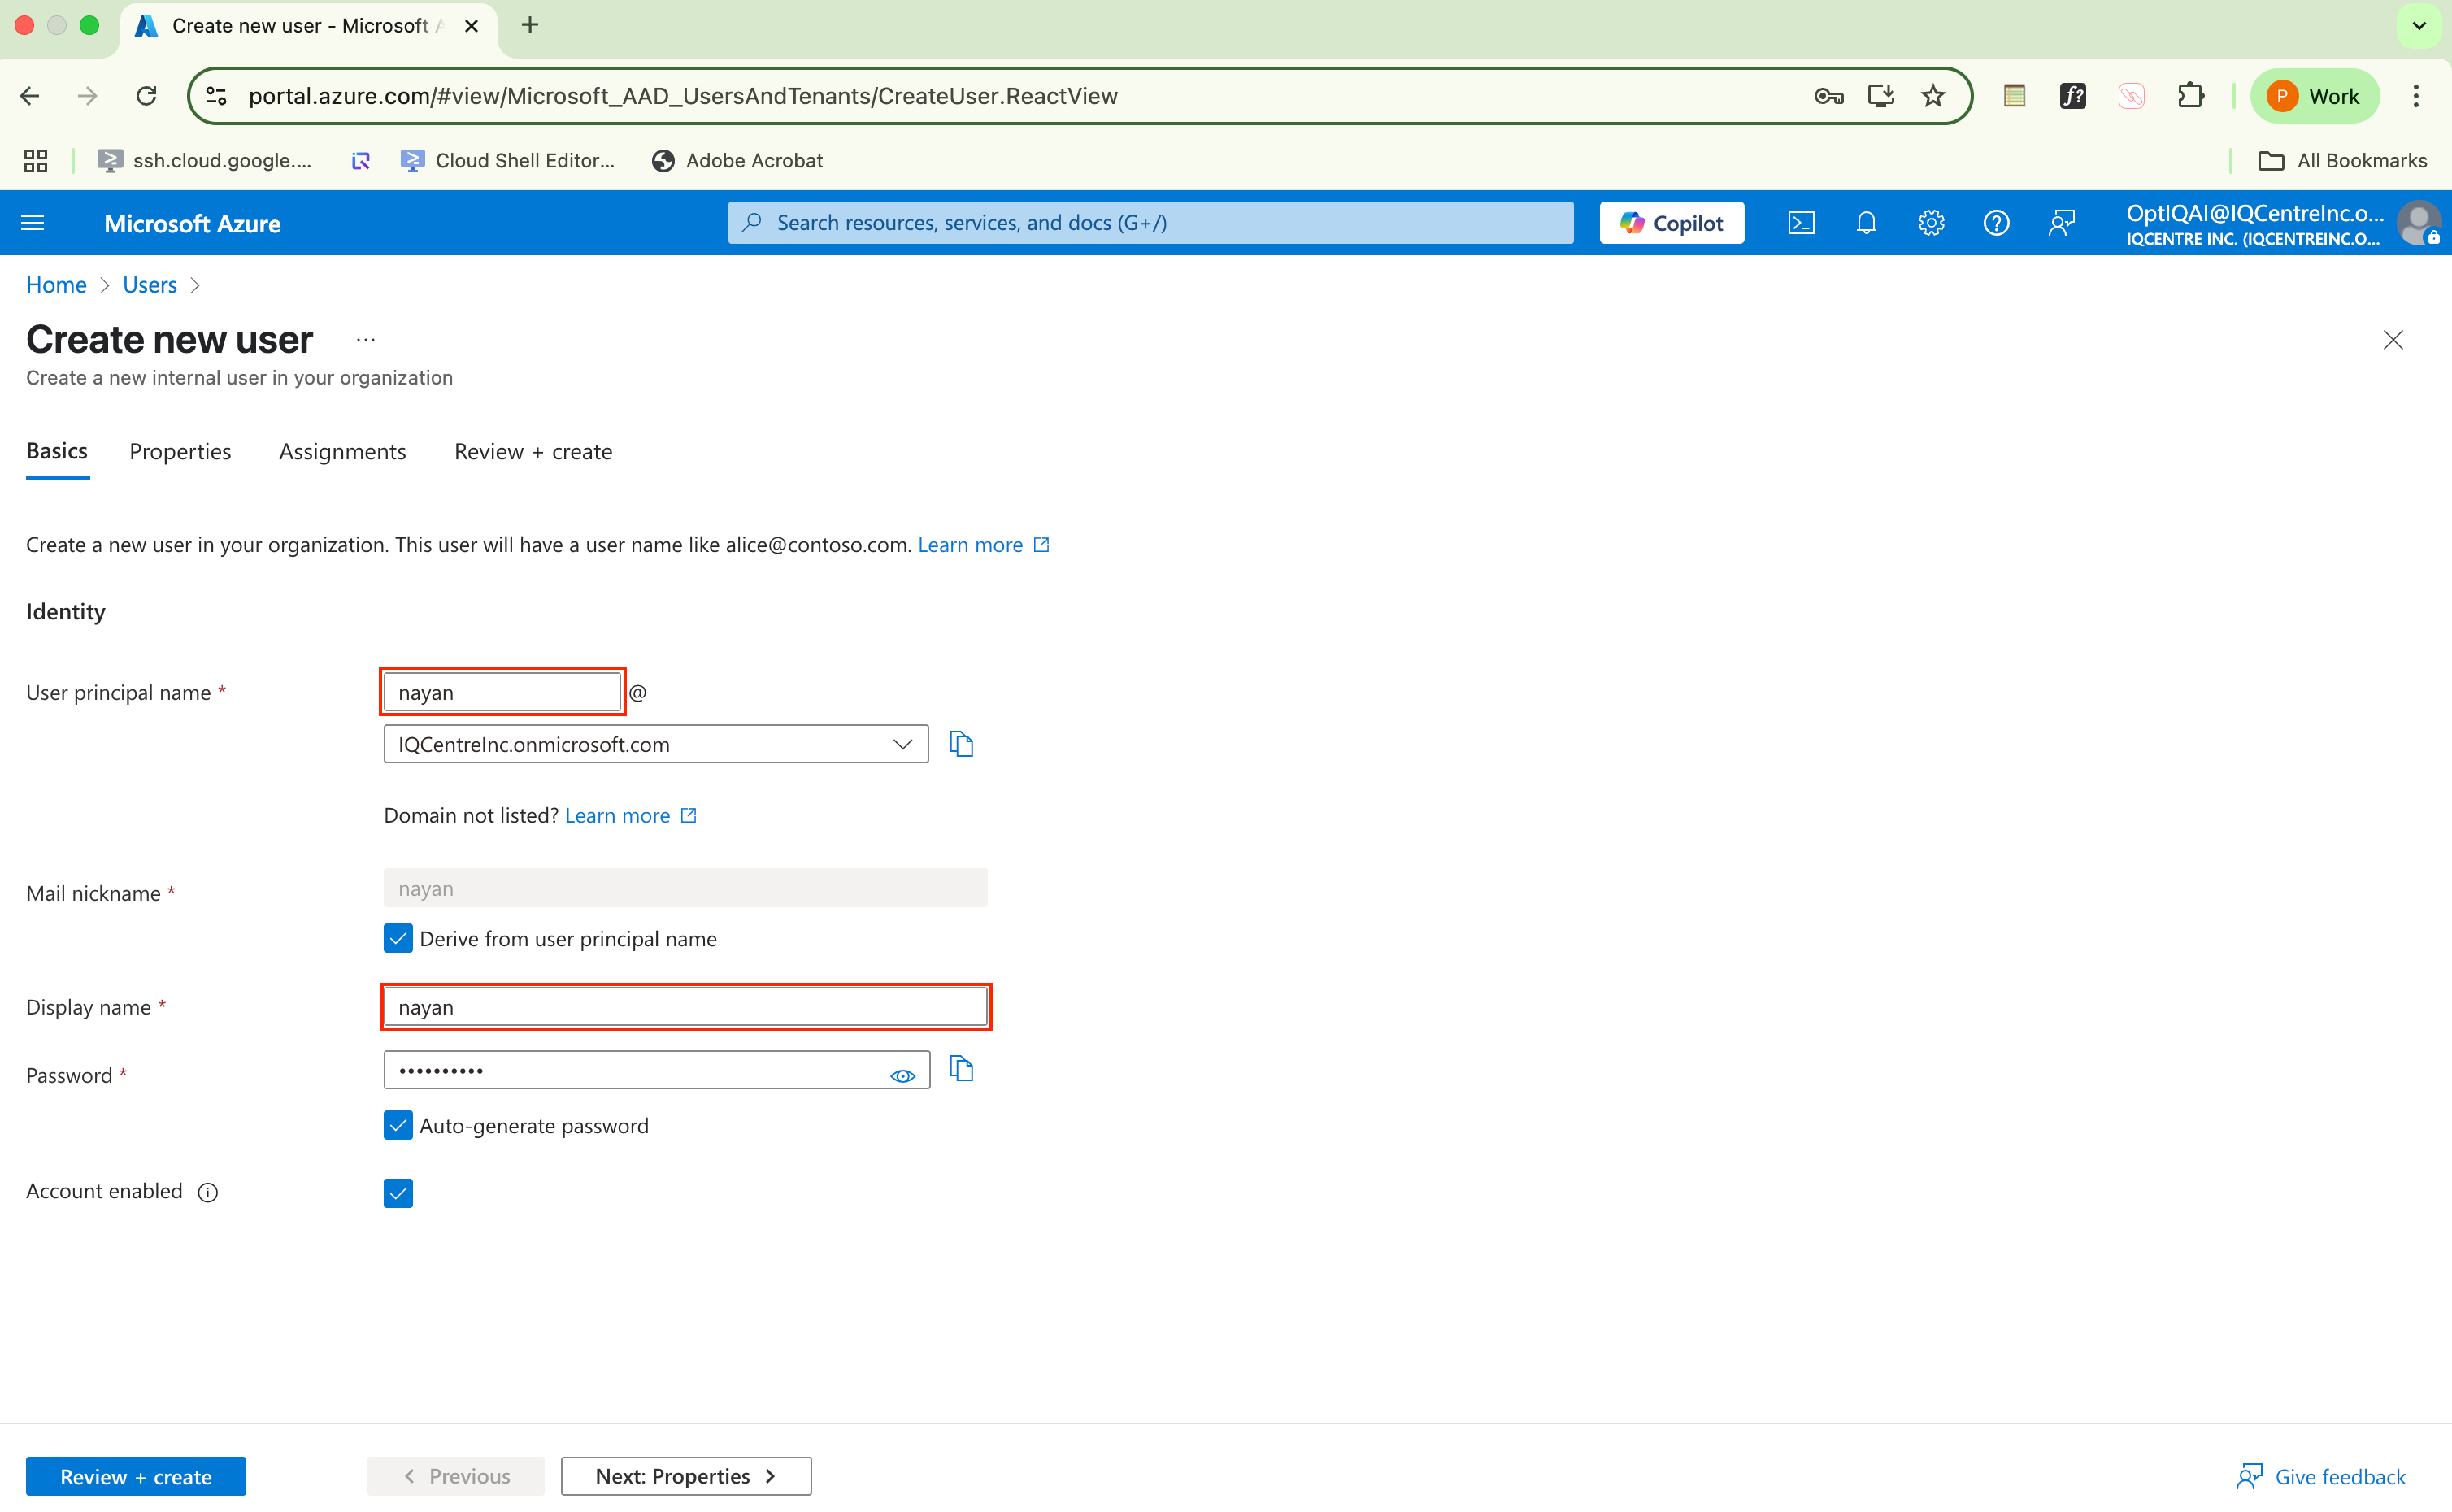Switch to the Properties tab

[x=180, y=452]
